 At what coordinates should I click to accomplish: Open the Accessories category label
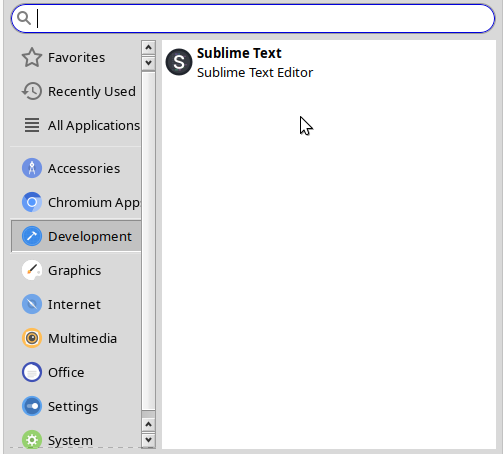84,168
